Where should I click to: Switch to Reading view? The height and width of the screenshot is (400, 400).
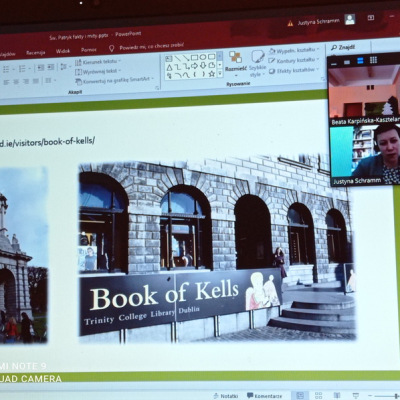[x=337, y=395]
